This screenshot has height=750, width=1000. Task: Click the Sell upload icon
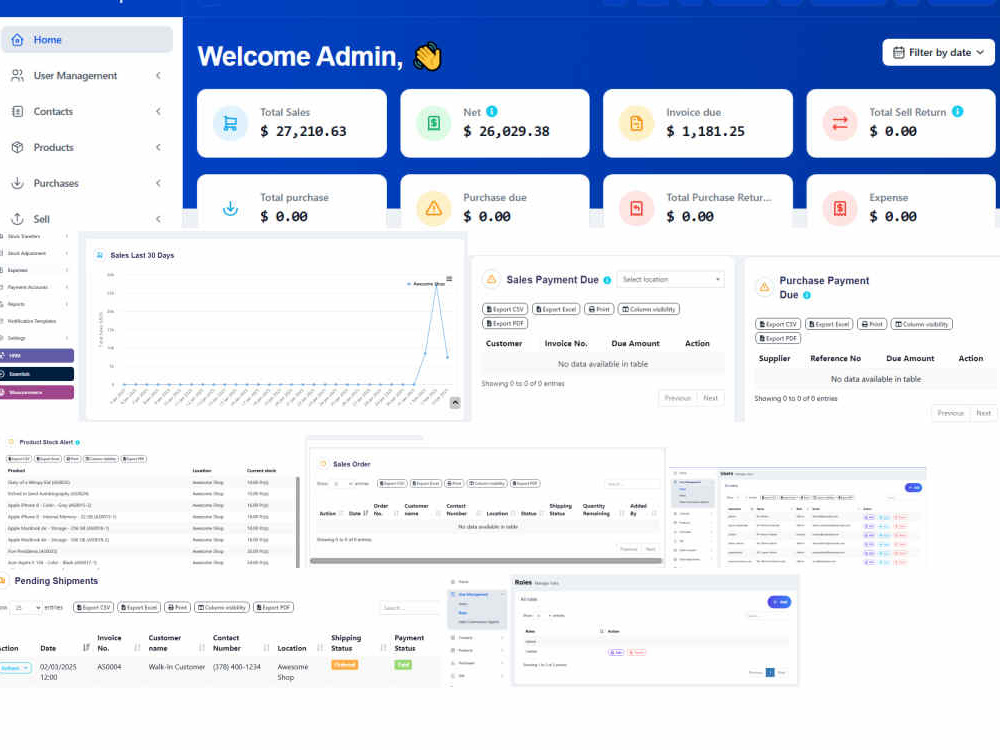(17, 219)
